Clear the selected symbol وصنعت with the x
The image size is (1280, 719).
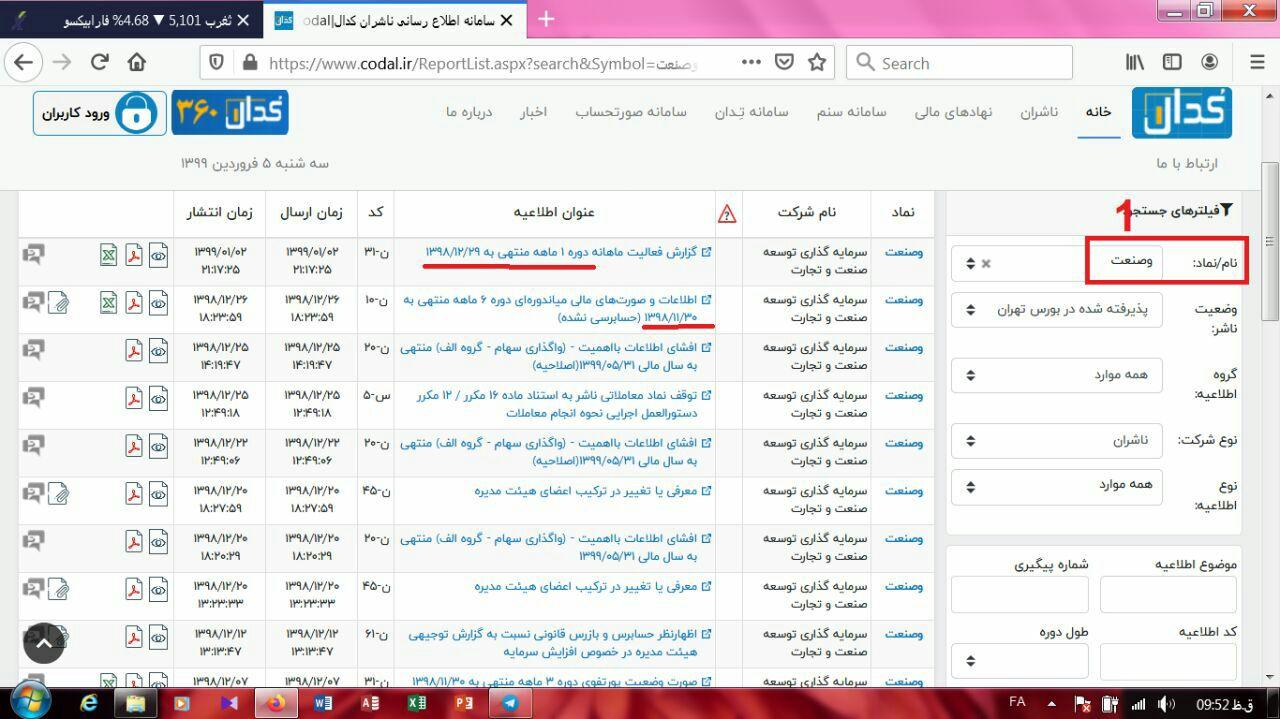tap(986, 264)
